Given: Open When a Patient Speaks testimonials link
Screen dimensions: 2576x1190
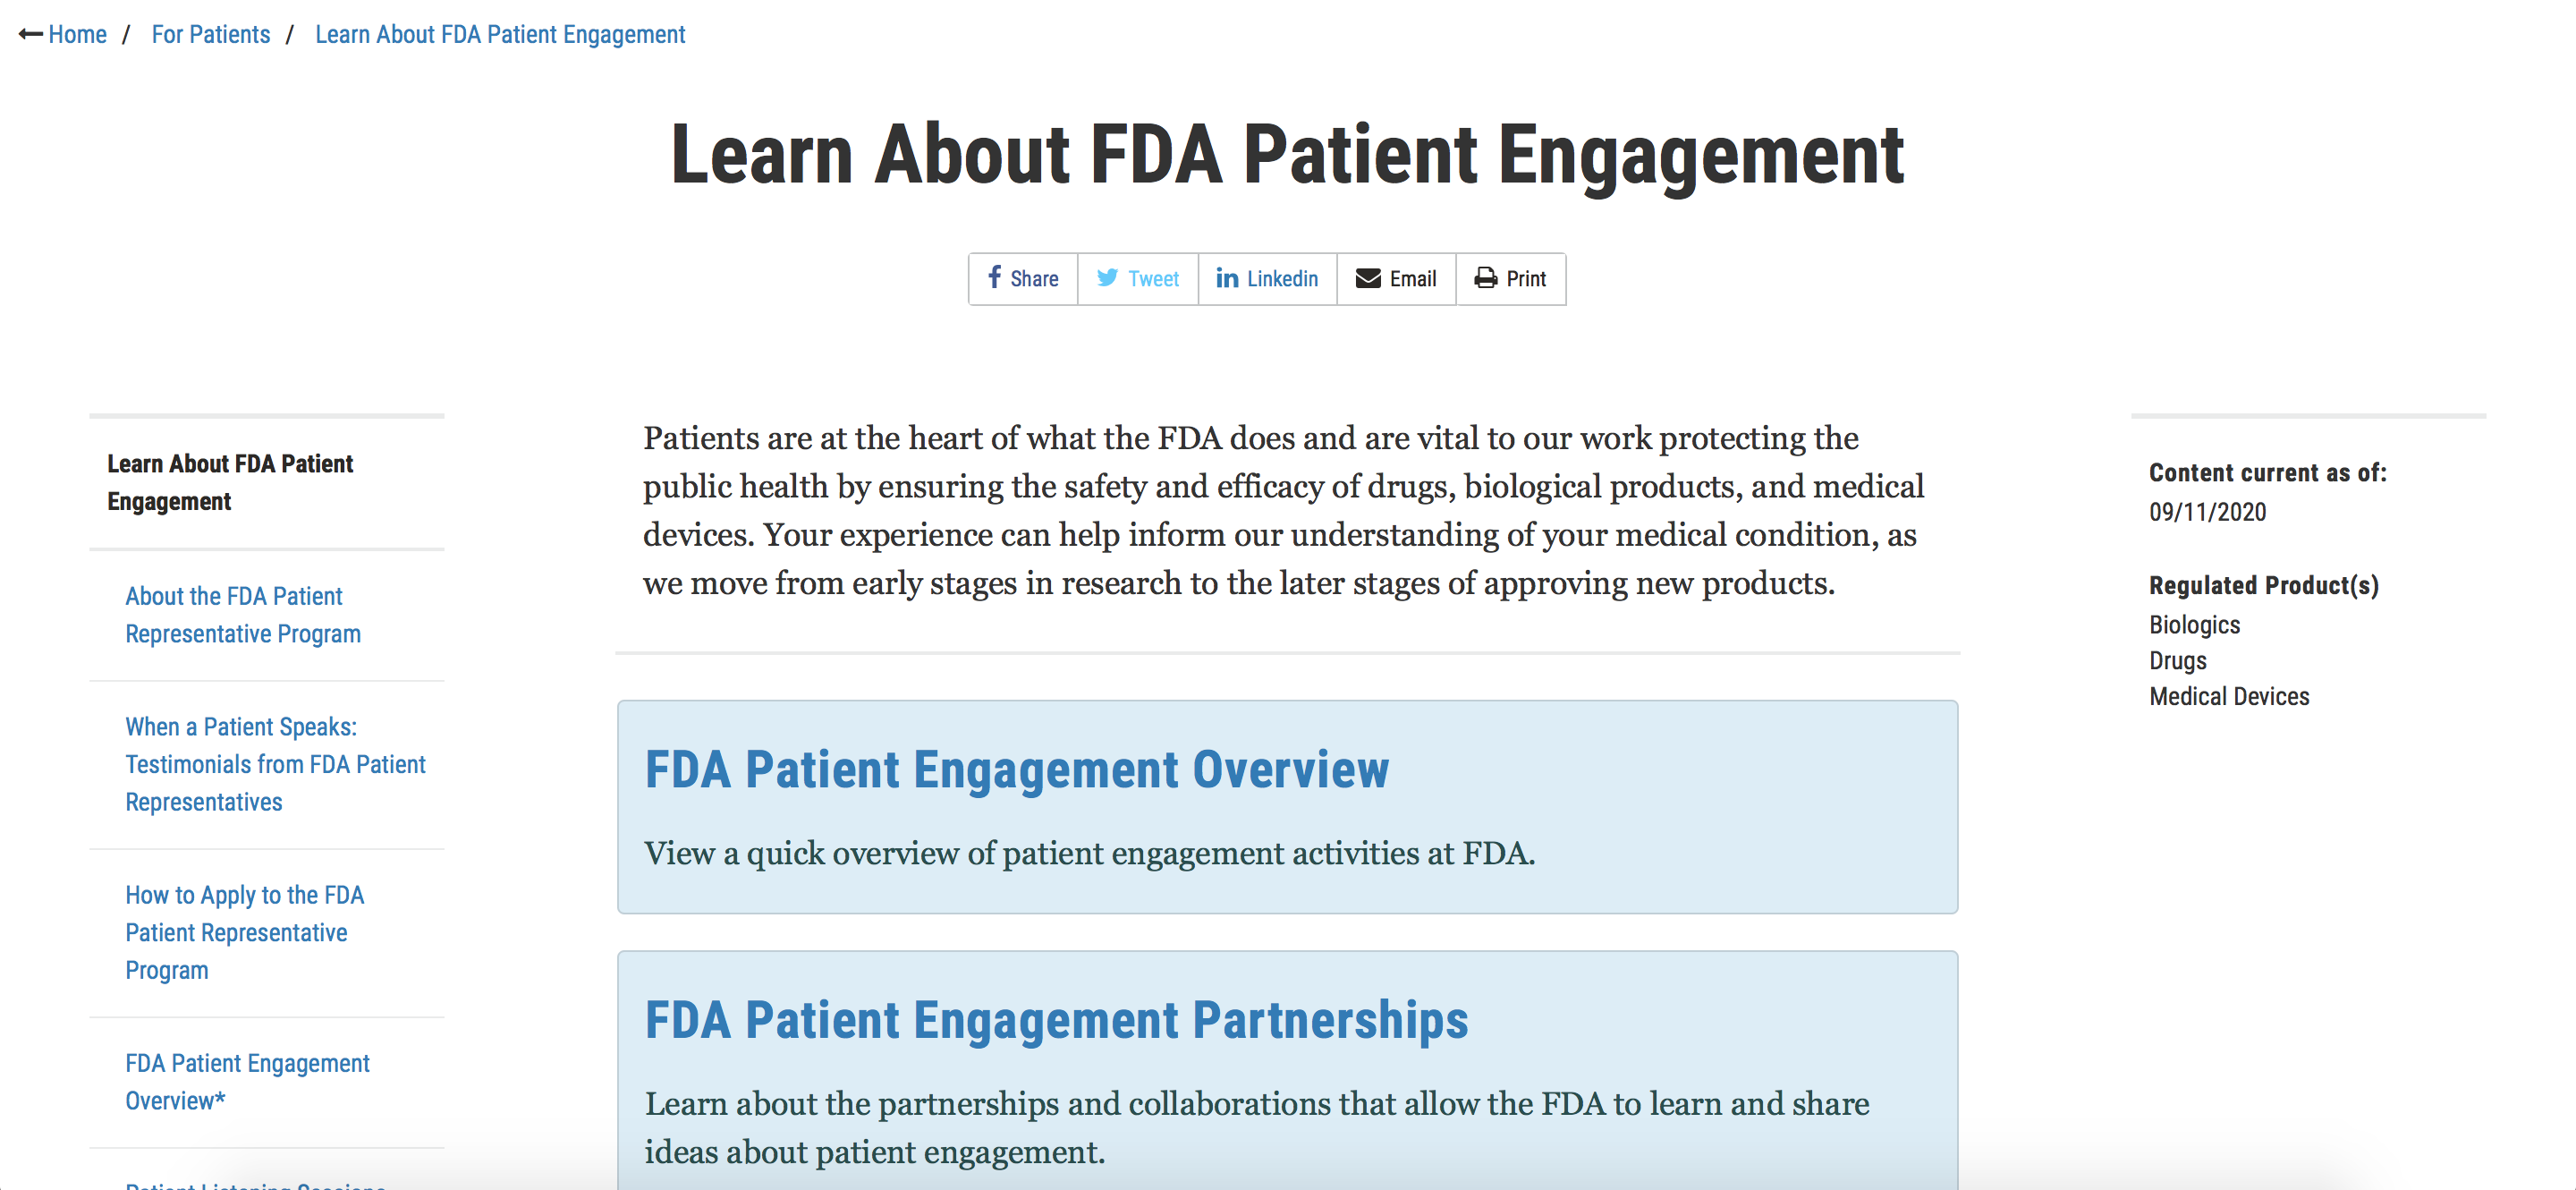Looking at the screenshot, I should point(274,764).
